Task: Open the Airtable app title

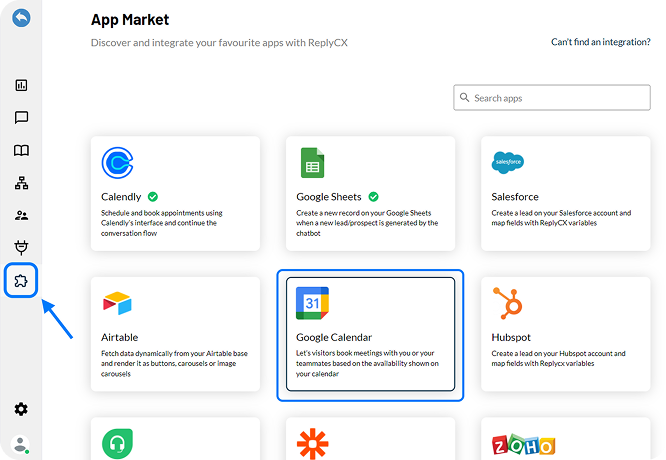Action: tap(119, 337)
